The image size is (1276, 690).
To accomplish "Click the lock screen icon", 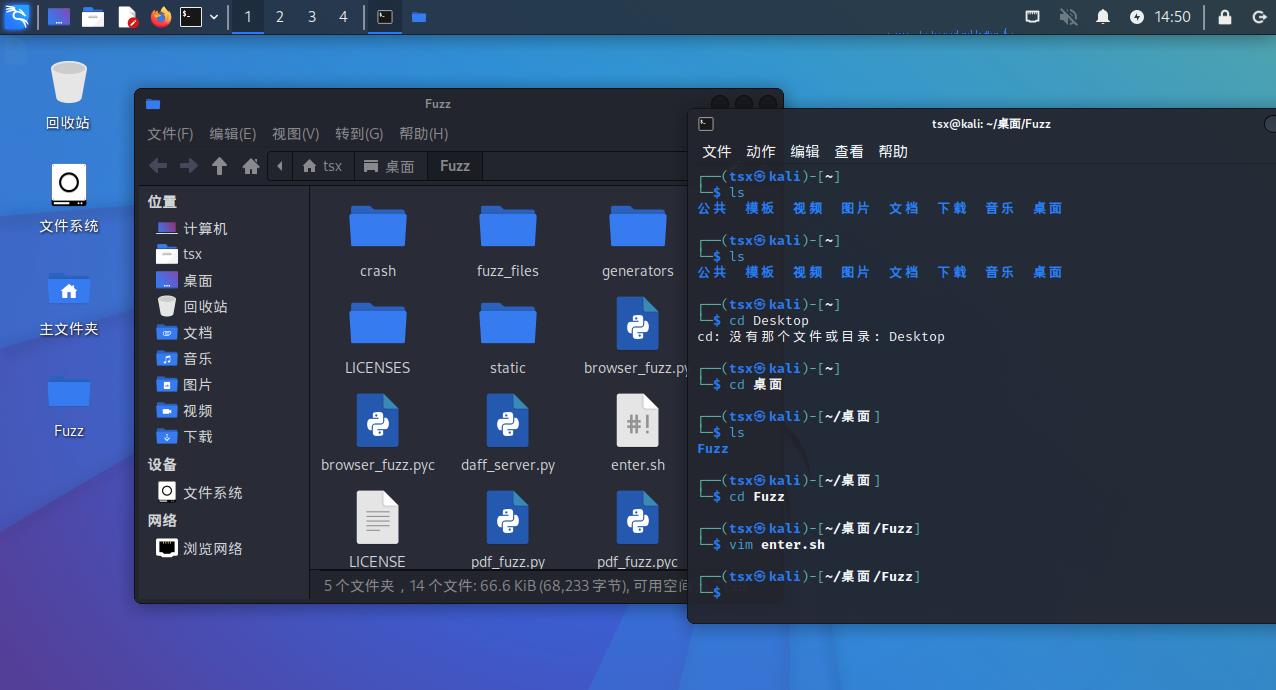I will pos(1225,17).
